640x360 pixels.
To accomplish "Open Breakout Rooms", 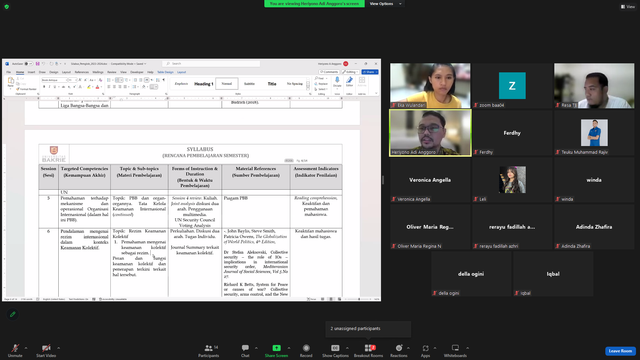I will (x=368, y=350).
